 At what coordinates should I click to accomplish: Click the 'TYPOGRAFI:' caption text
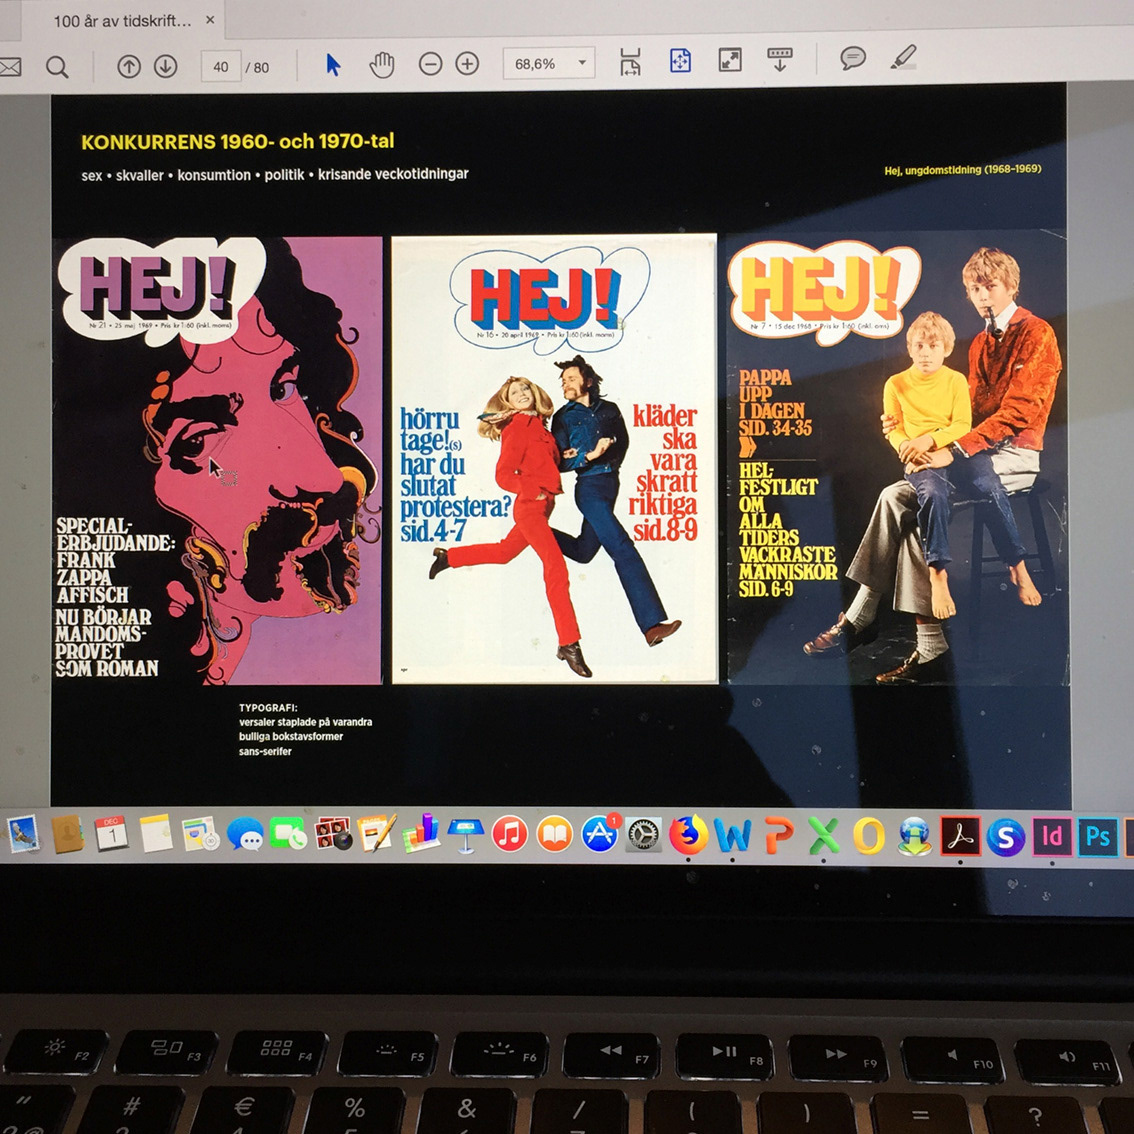pos(268,708)
